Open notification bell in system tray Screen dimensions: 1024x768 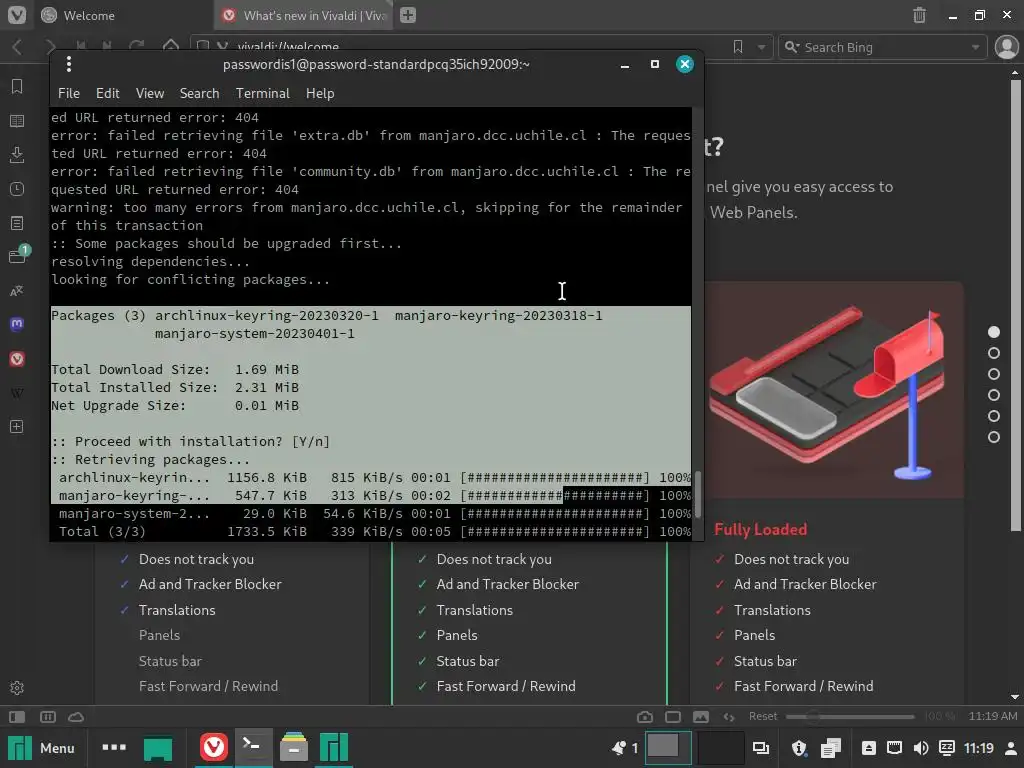619,748
